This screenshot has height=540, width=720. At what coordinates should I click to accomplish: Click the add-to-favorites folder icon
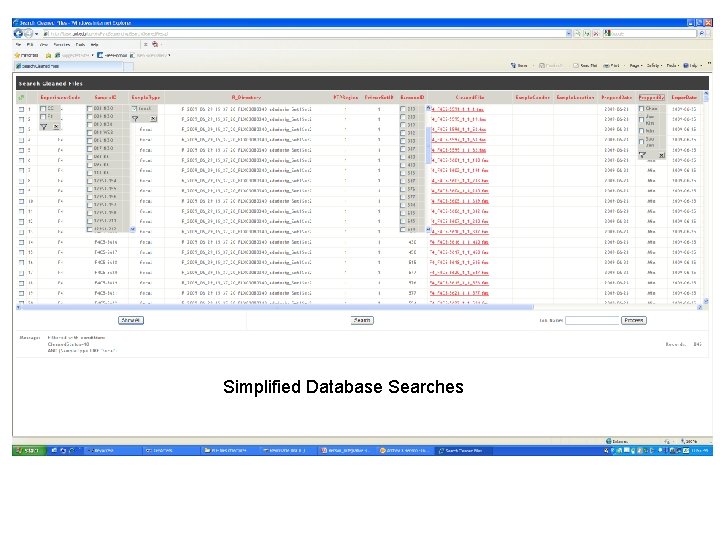[x=48, y=55]
